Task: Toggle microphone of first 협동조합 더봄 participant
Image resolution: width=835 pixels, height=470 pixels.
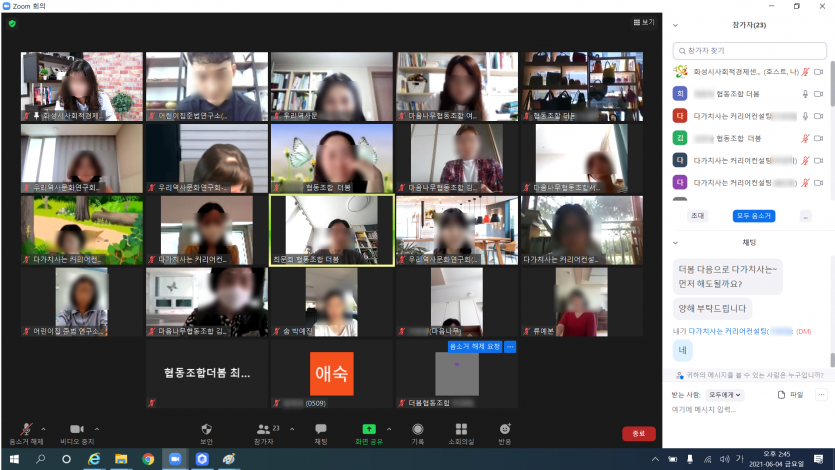Action: (x=806, y=94)
